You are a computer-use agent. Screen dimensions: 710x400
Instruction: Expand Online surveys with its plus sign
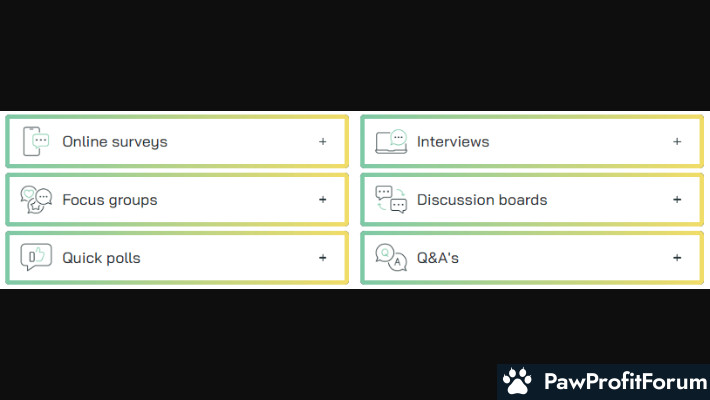(x=322, y=141)
